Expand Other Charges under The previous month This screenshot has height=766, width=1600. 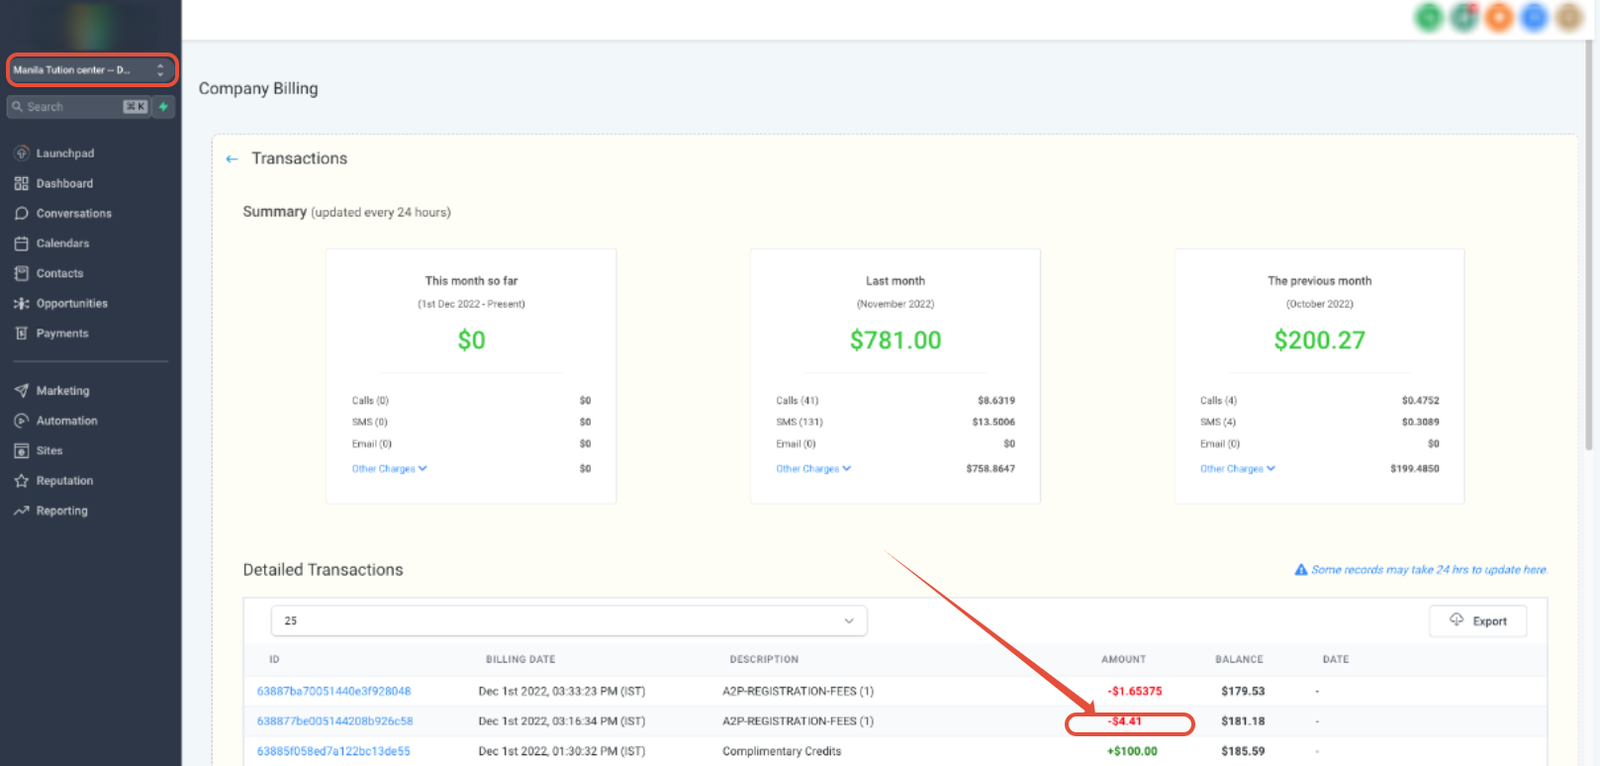tap(1237, 469)
